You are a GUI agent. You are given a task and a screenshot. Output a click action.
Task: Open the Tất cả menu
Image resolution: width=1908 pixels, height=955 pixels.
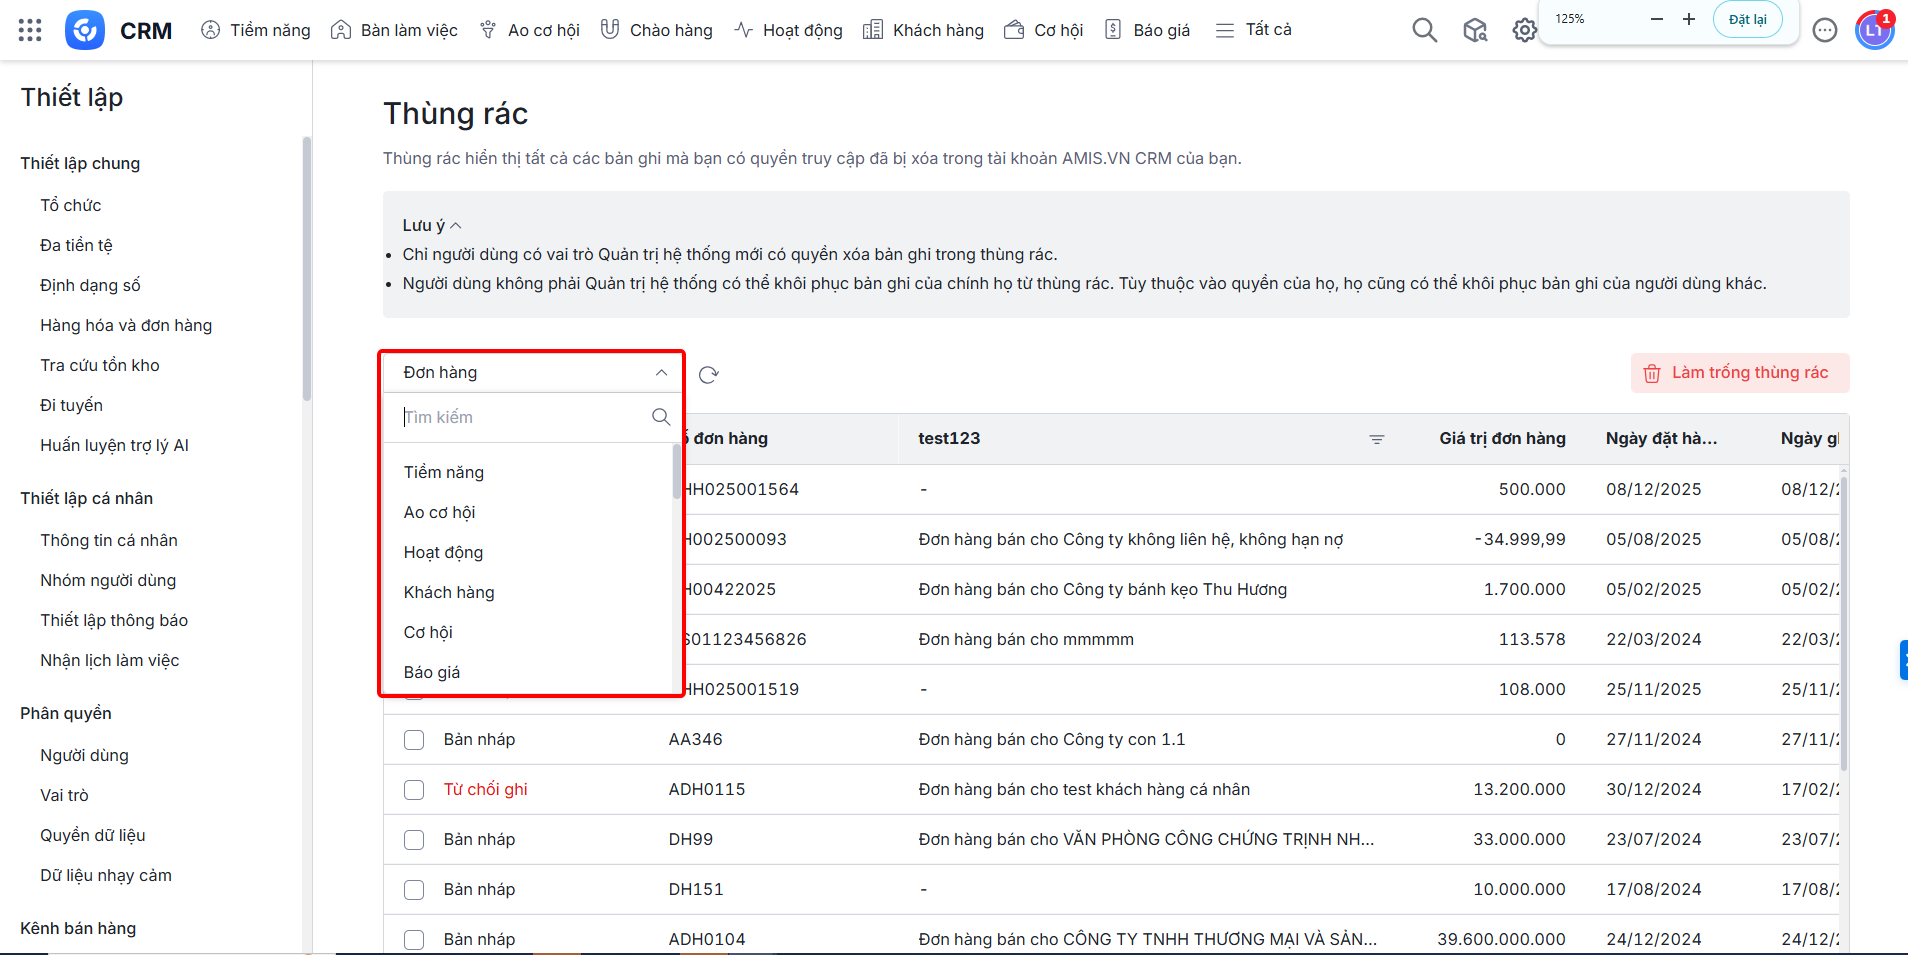[x=1254, y=30]
